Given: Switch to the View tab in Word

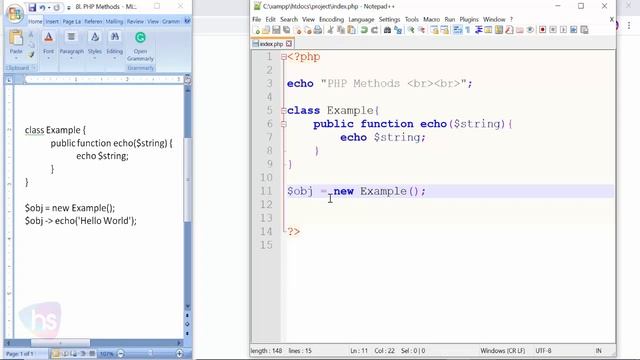Looking at the screenshot, I should click(x=153, y=22).
